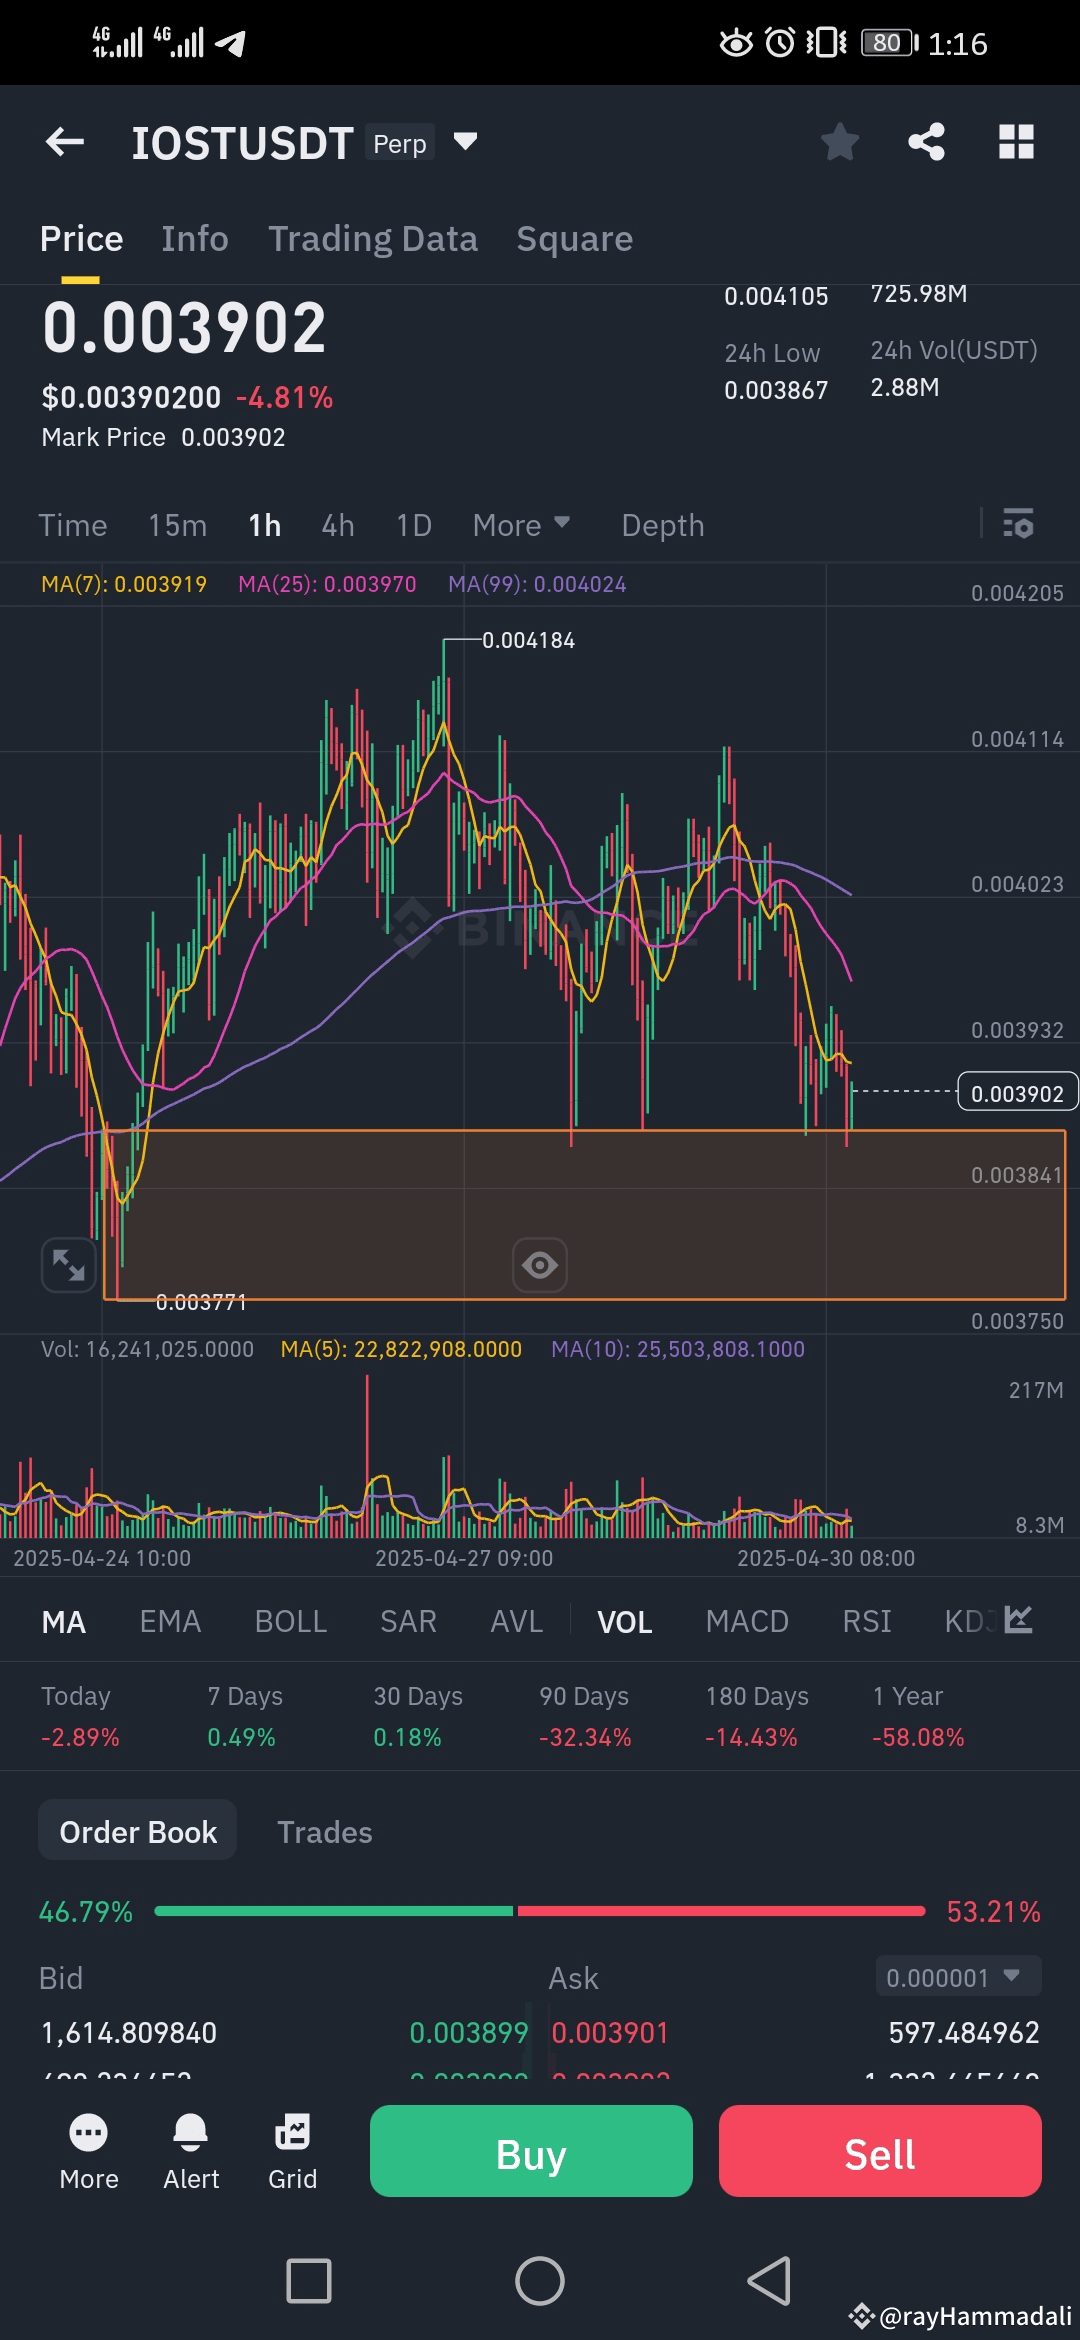Tap the back arrow icon
The height and width of the screenshot is (2340, 1080).
click(x=65, y=142)
